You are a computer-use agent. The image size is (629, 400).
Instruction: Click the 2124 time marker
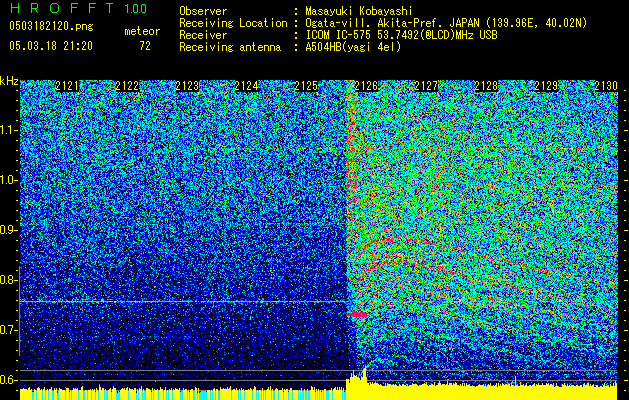click(x=246, y=86)
